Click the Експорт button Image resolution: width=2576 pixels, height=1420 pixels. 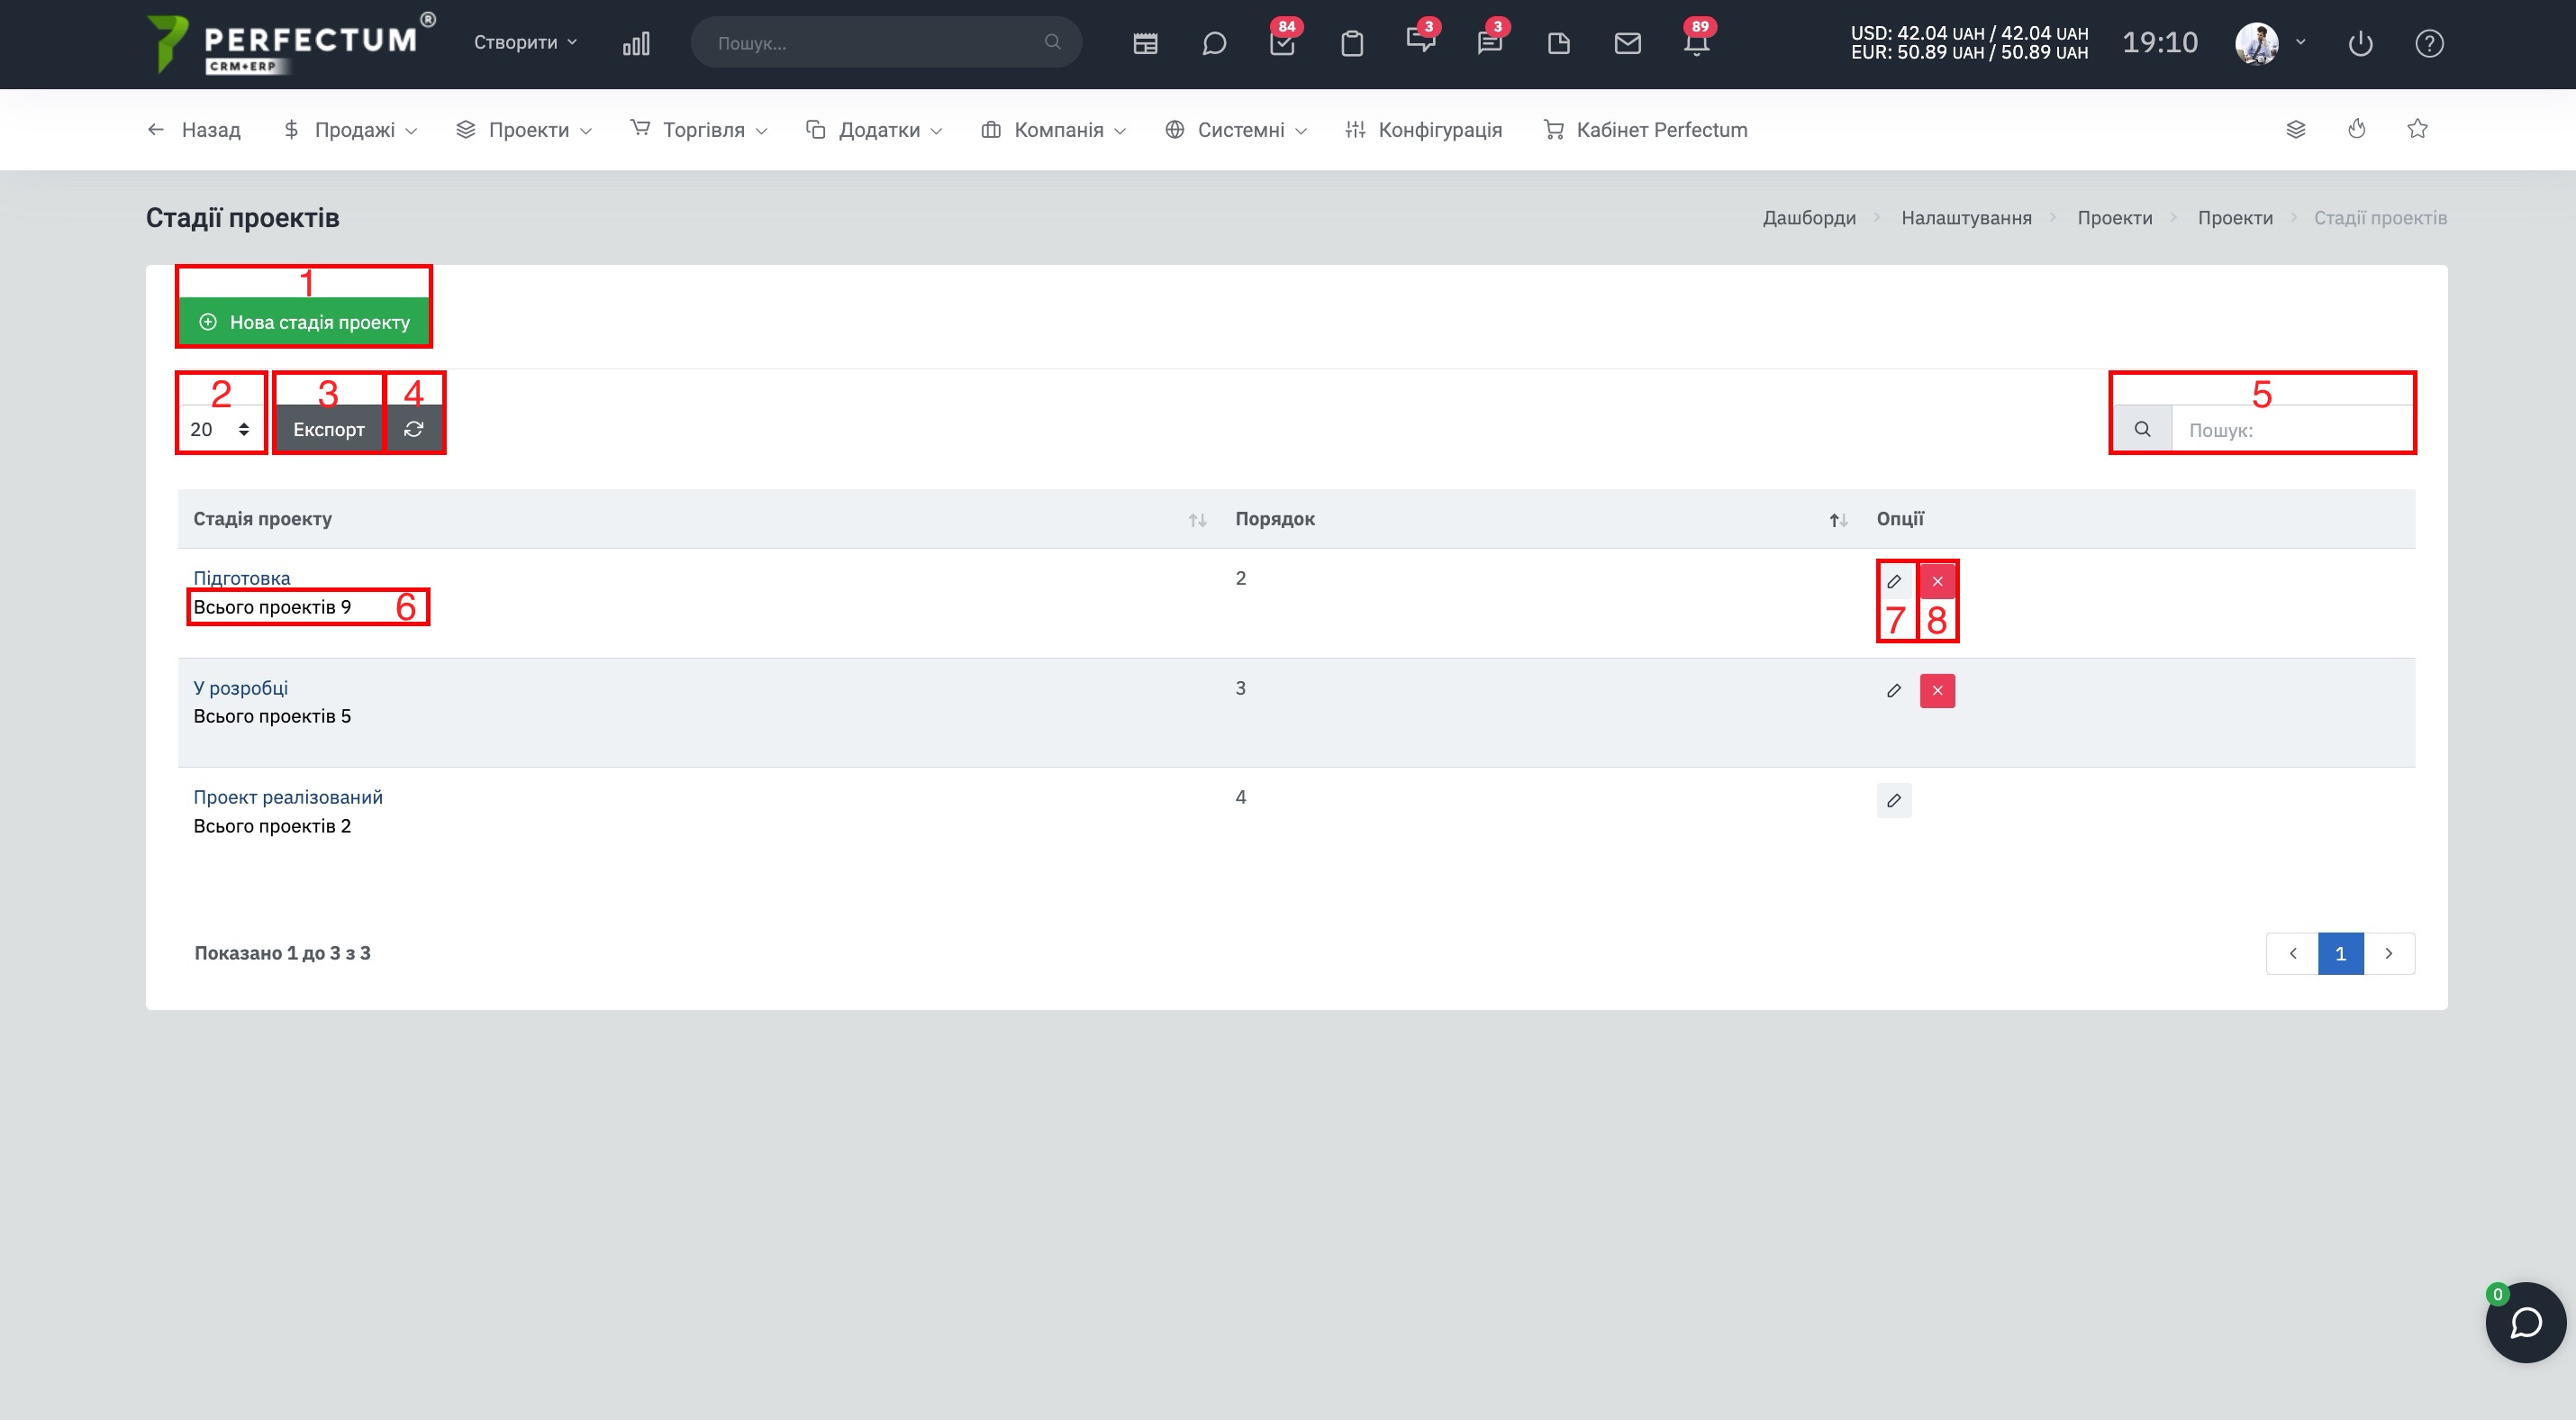pos(329,429)
